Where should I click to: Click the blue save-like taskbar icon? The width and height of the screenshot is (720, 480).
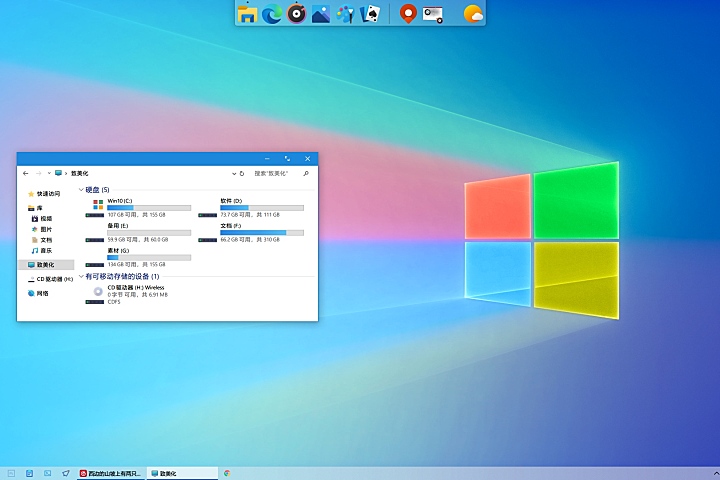29,473
